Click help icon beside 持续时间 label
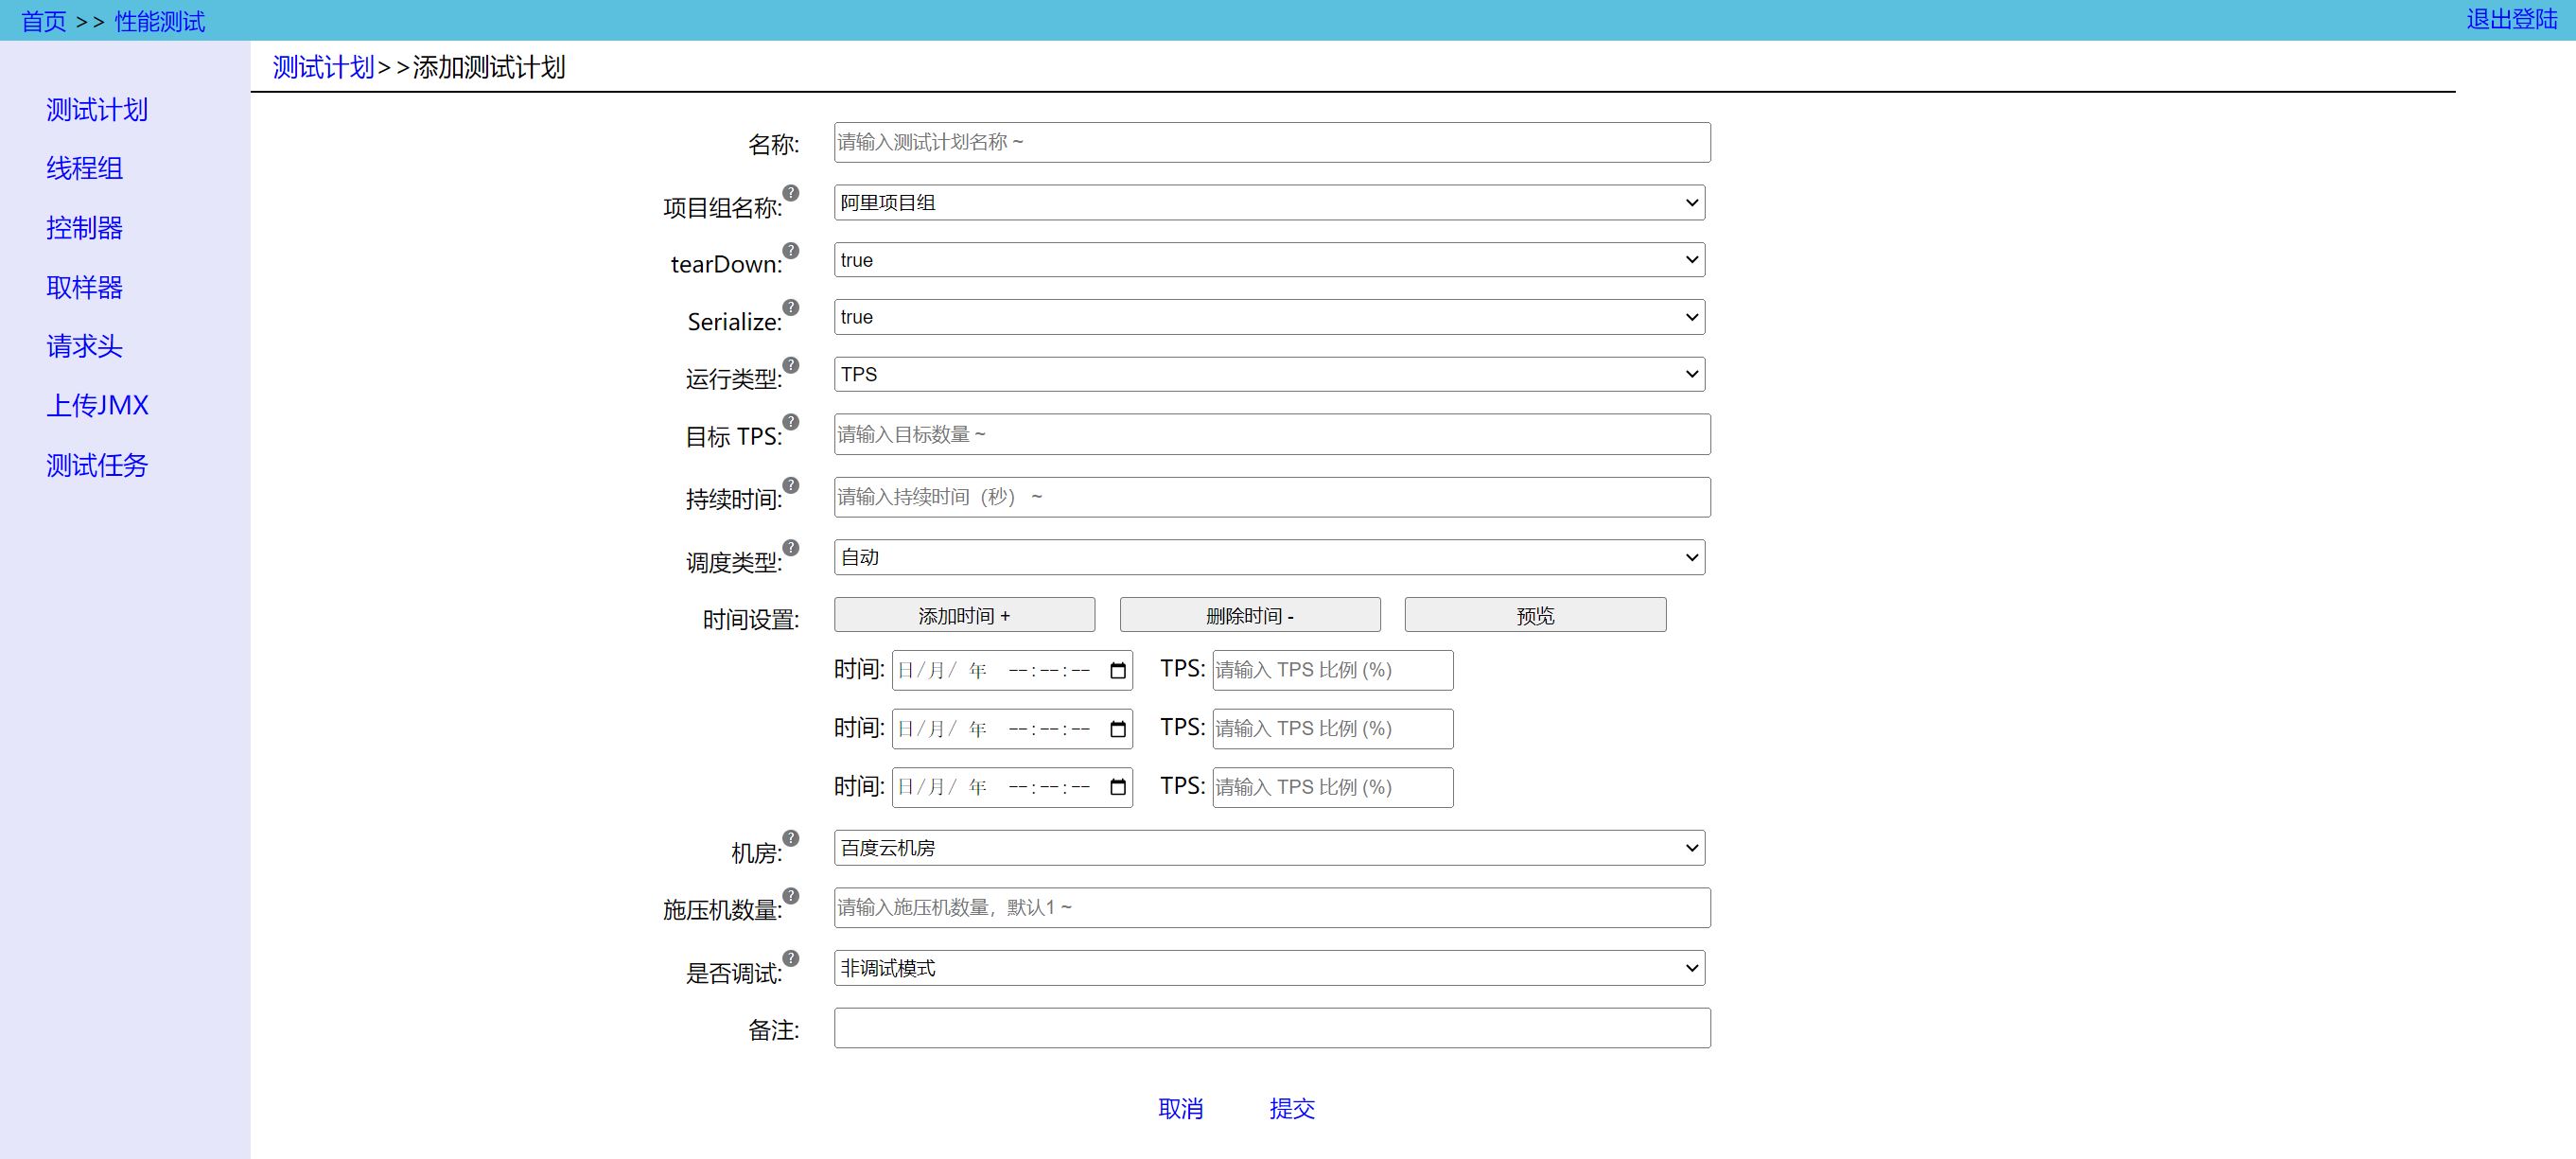Image resolution: width=2576 pixels, height=1159 pixels. point(790,485)
